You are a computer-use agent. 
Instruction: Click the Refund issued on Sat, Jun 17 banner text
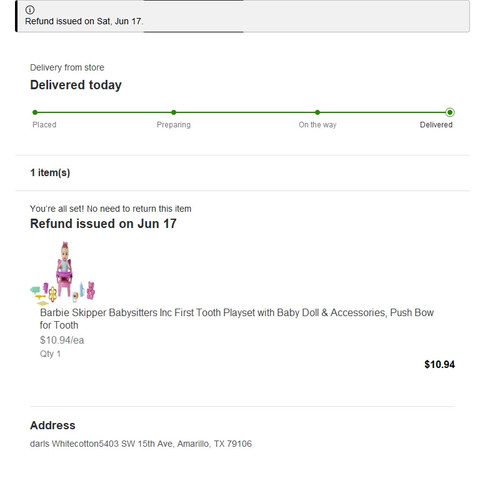pyautogui.click(x=84, y=21)
